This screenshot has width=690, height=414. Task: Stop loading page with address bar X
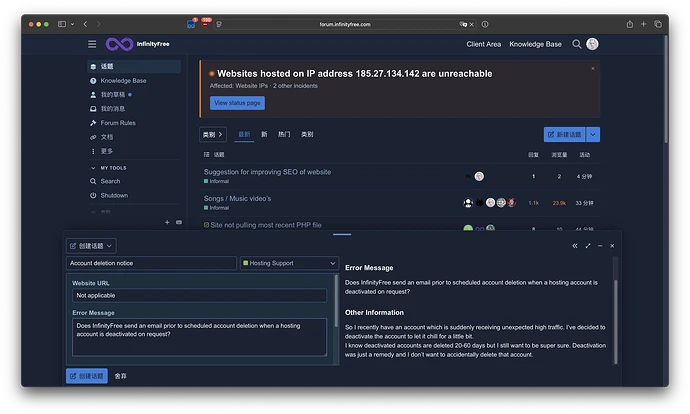pos(472,25)
